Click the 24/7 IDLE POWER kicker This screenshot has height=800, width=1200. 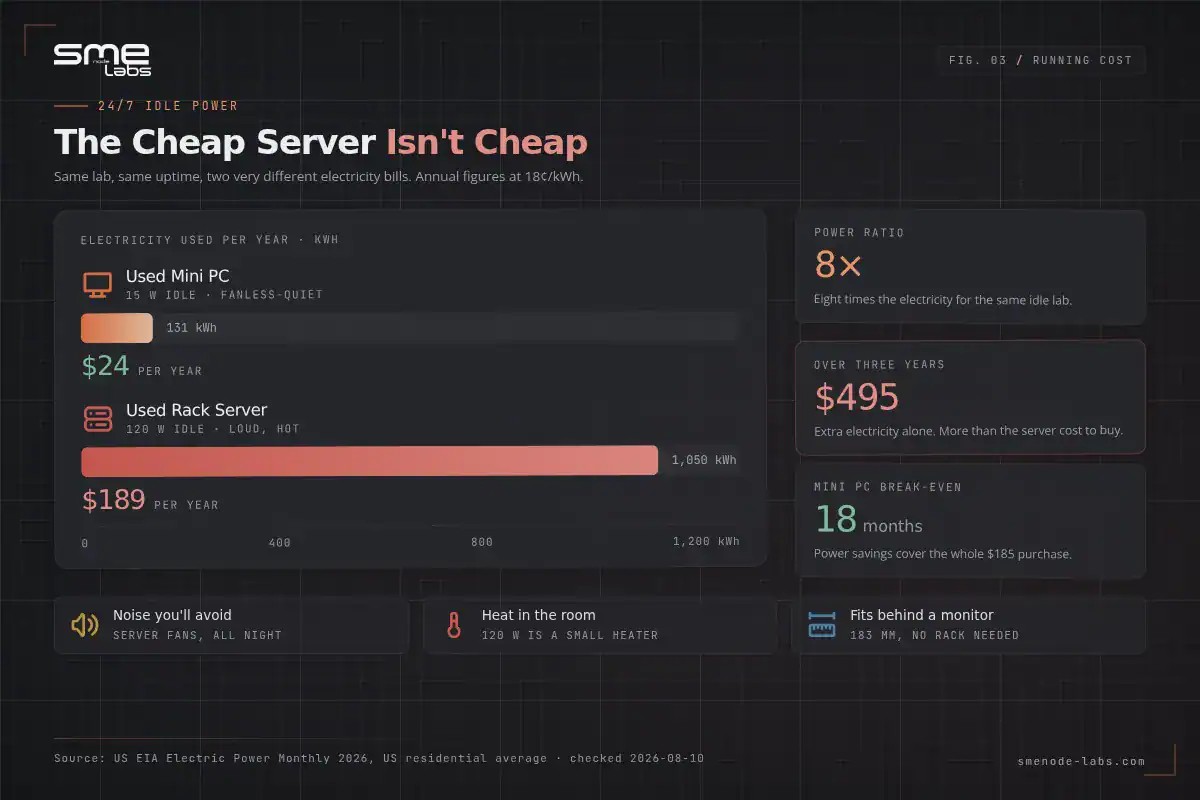(x=168, y=106)
